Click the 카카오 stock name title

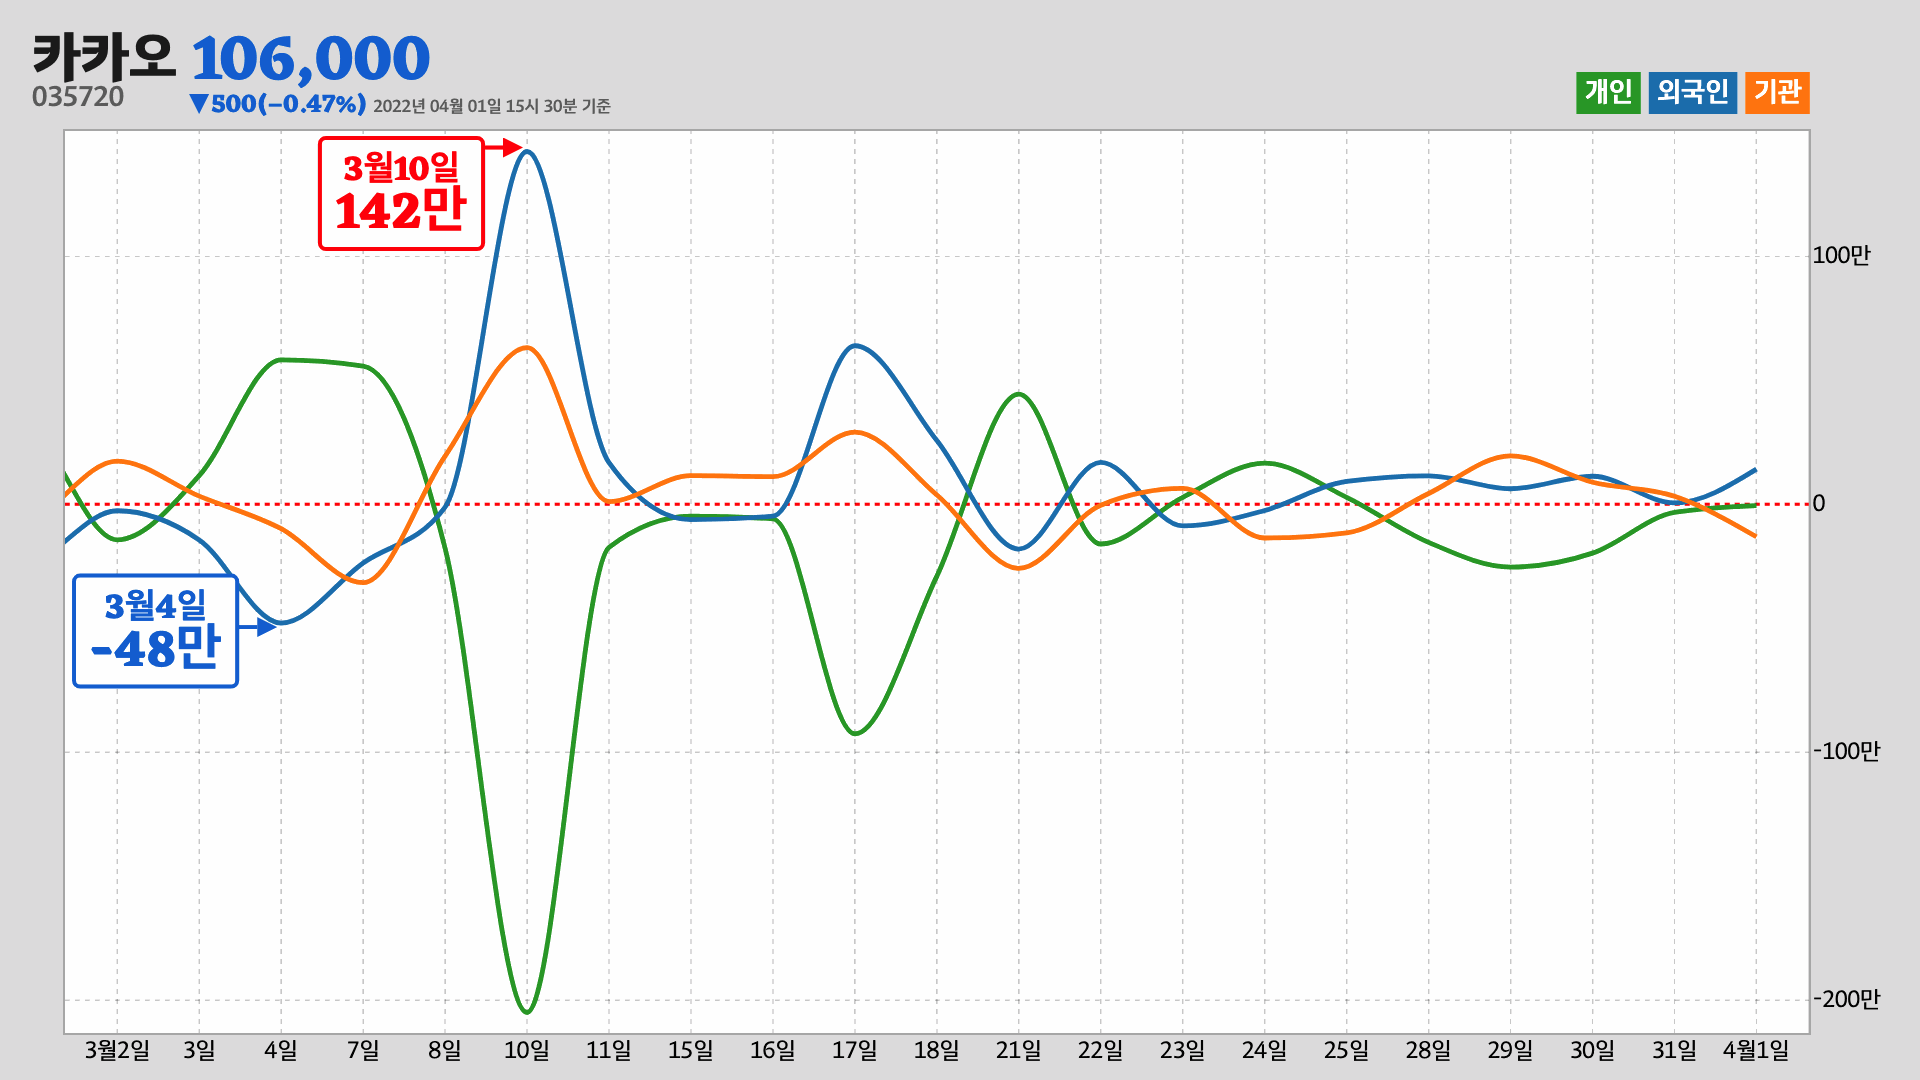point(104,57)
